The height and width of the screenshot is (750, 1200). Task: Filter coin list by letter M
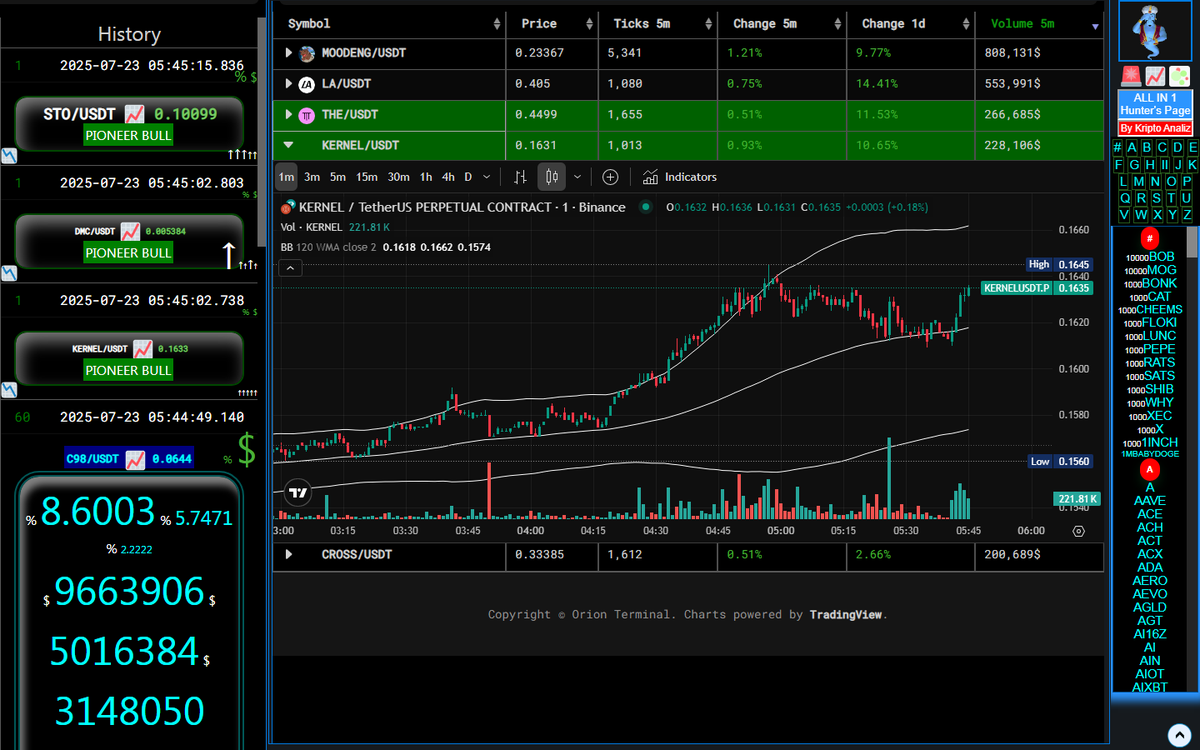point(1139,182)
